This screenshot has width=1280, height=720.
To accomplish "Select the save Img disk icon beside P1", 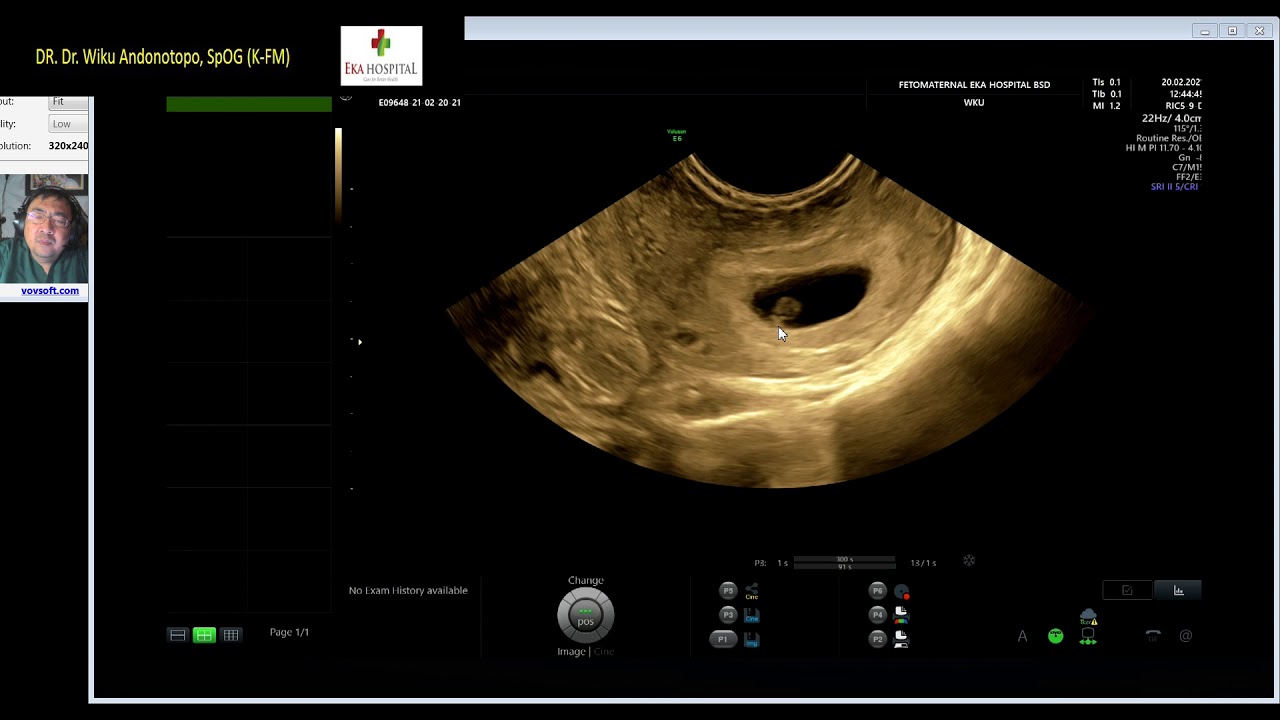I will coord(752,639).
